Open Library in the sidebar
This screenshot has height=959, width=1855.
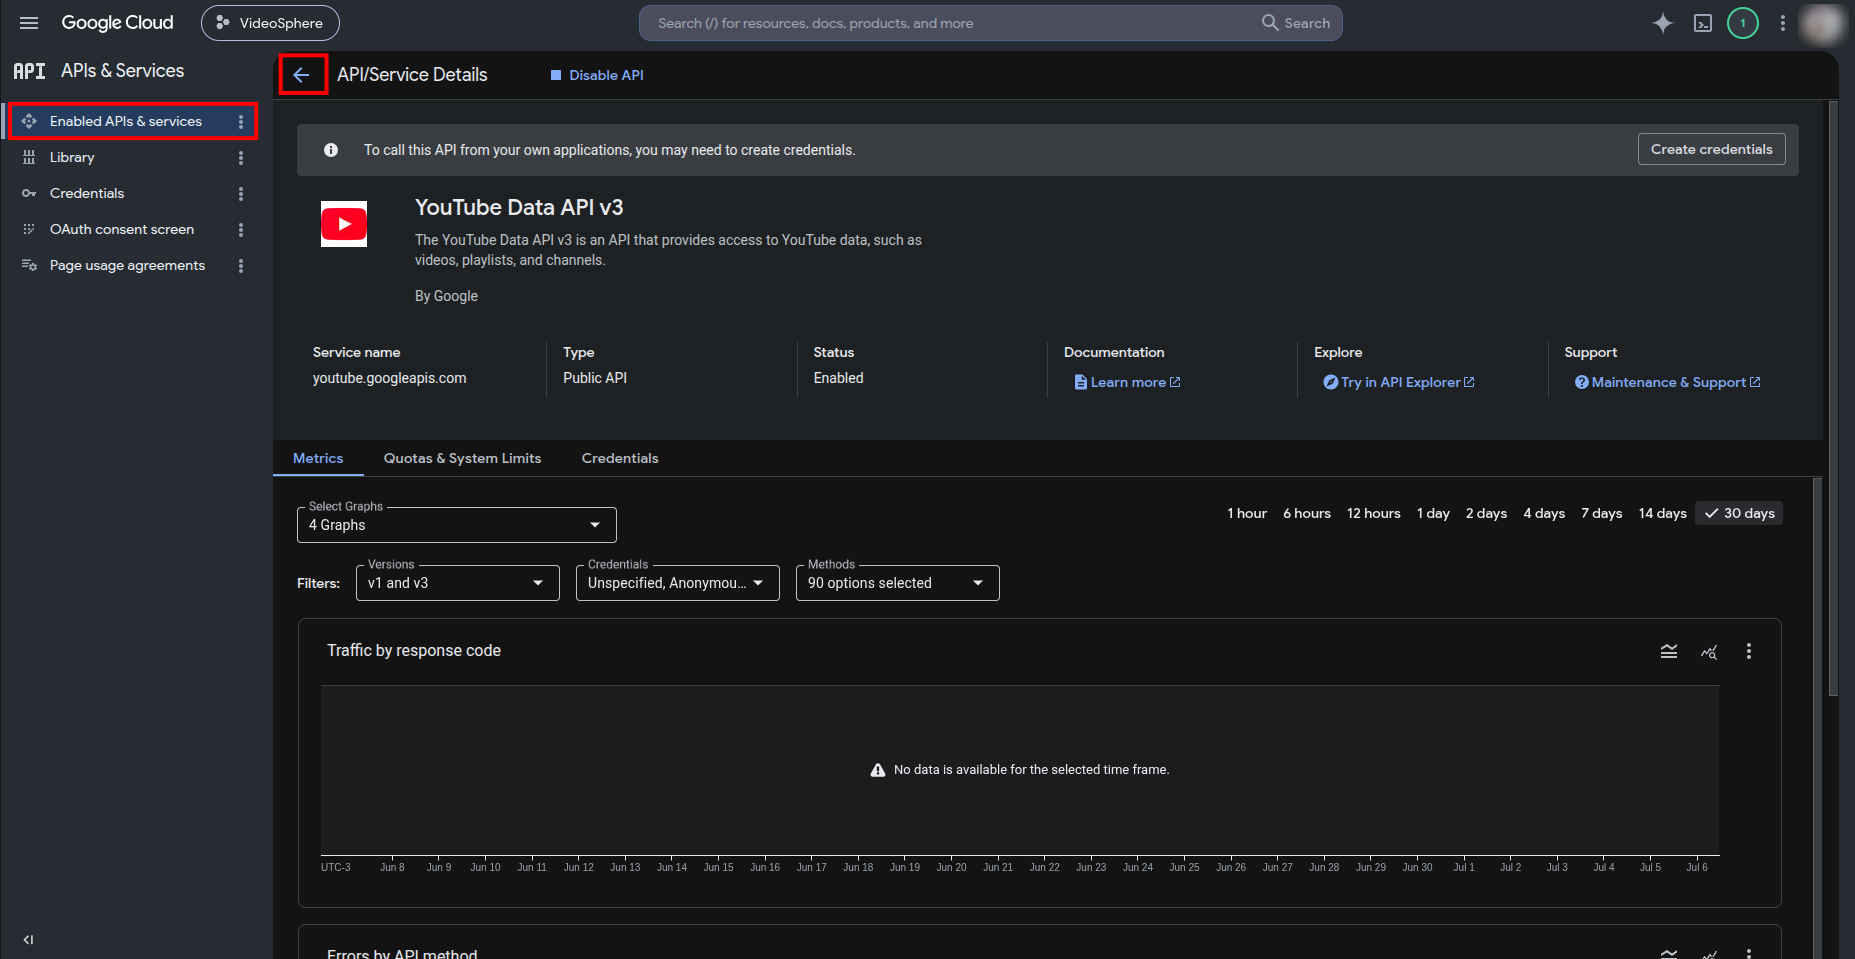[72, 158]
